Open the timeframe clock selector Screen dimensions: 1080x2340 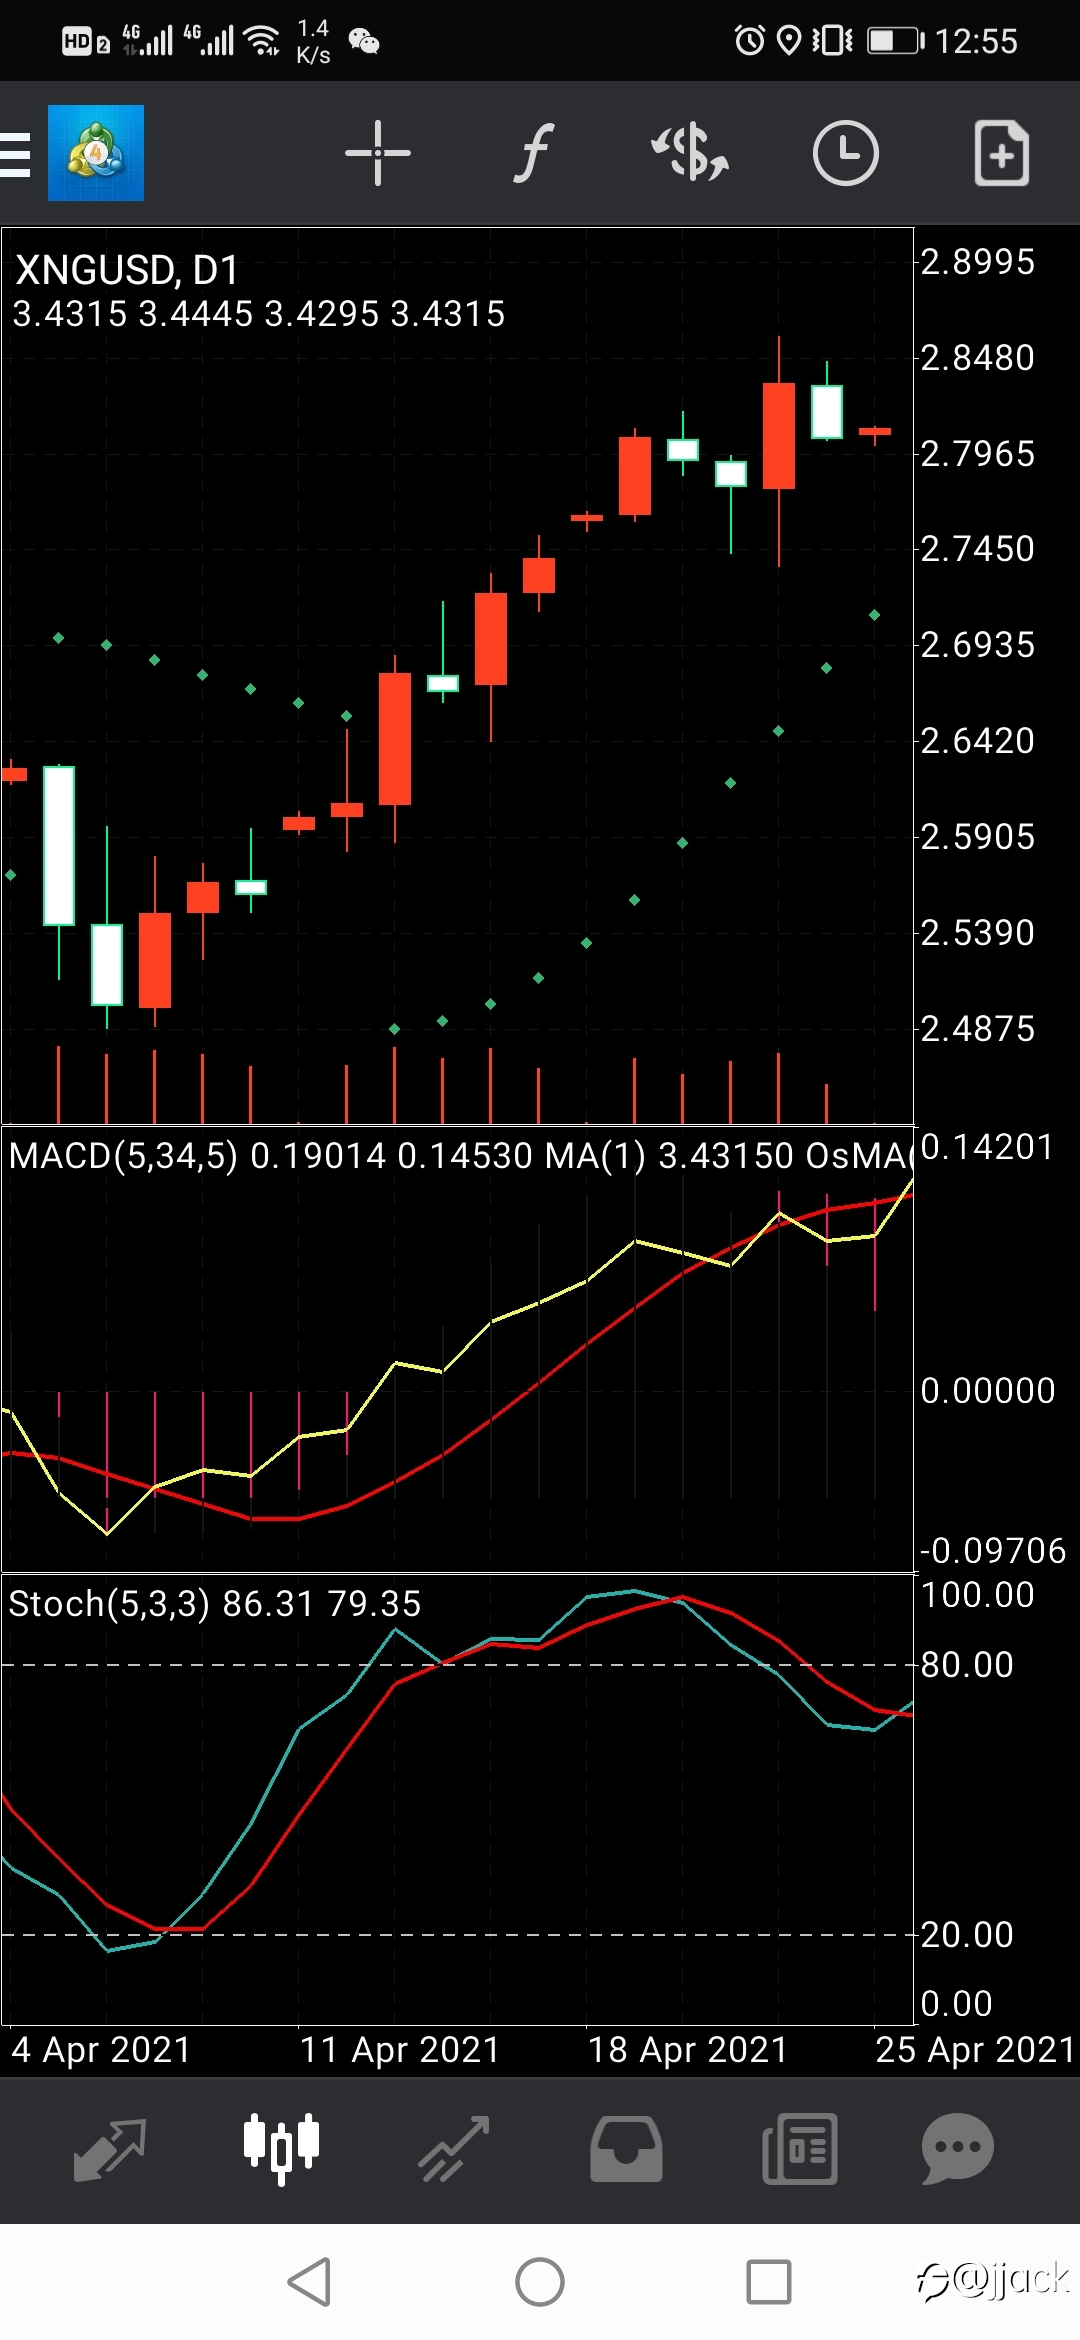click(x=846, y=153)
